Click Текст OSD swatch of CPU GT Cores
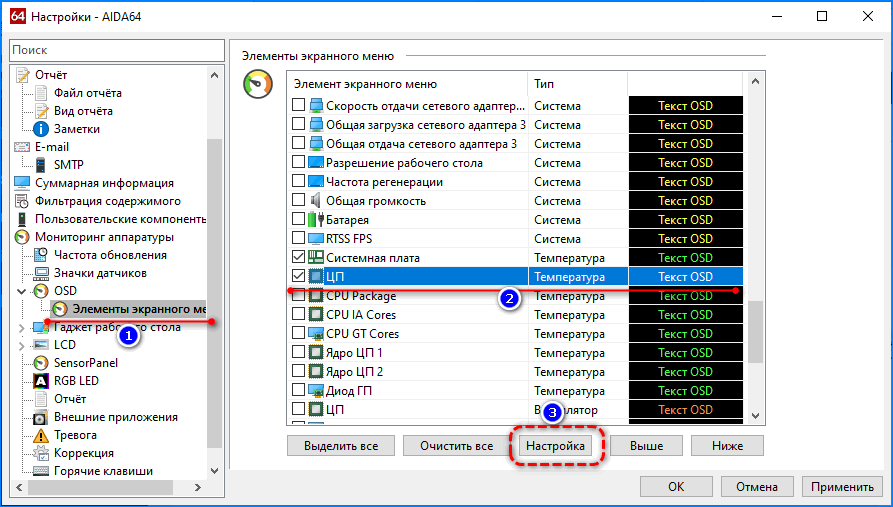Screen dimensions: 893x507 (686, 334)
